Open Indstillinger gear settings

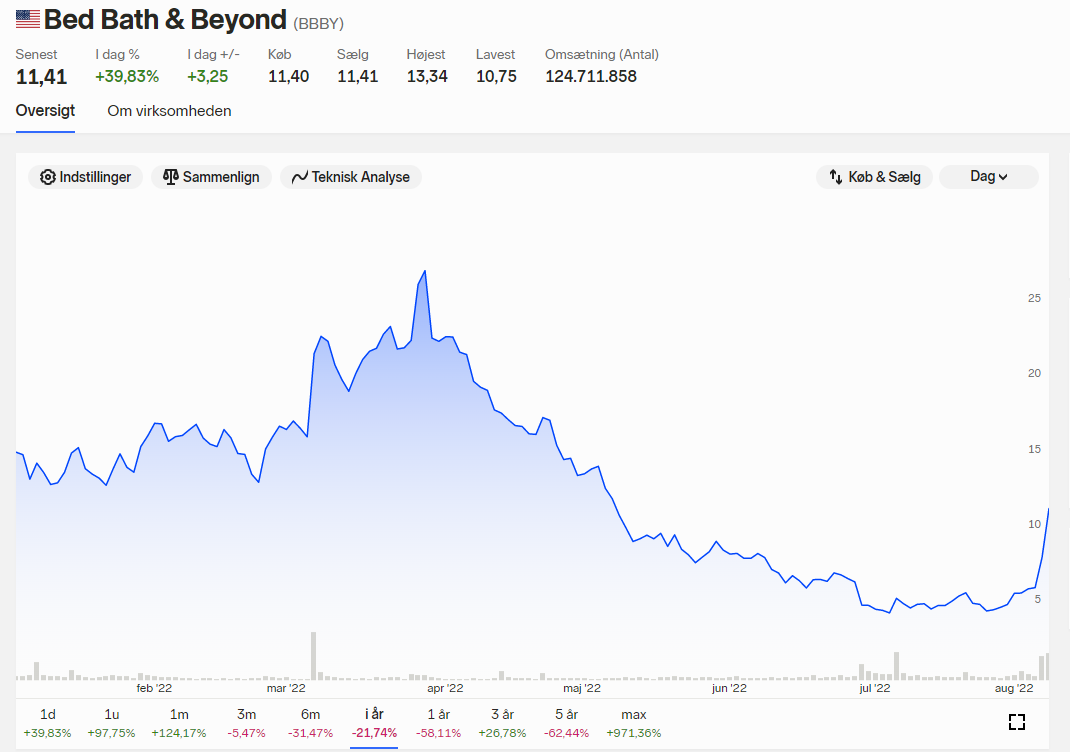pyautogui.click(x=85, y=177)
